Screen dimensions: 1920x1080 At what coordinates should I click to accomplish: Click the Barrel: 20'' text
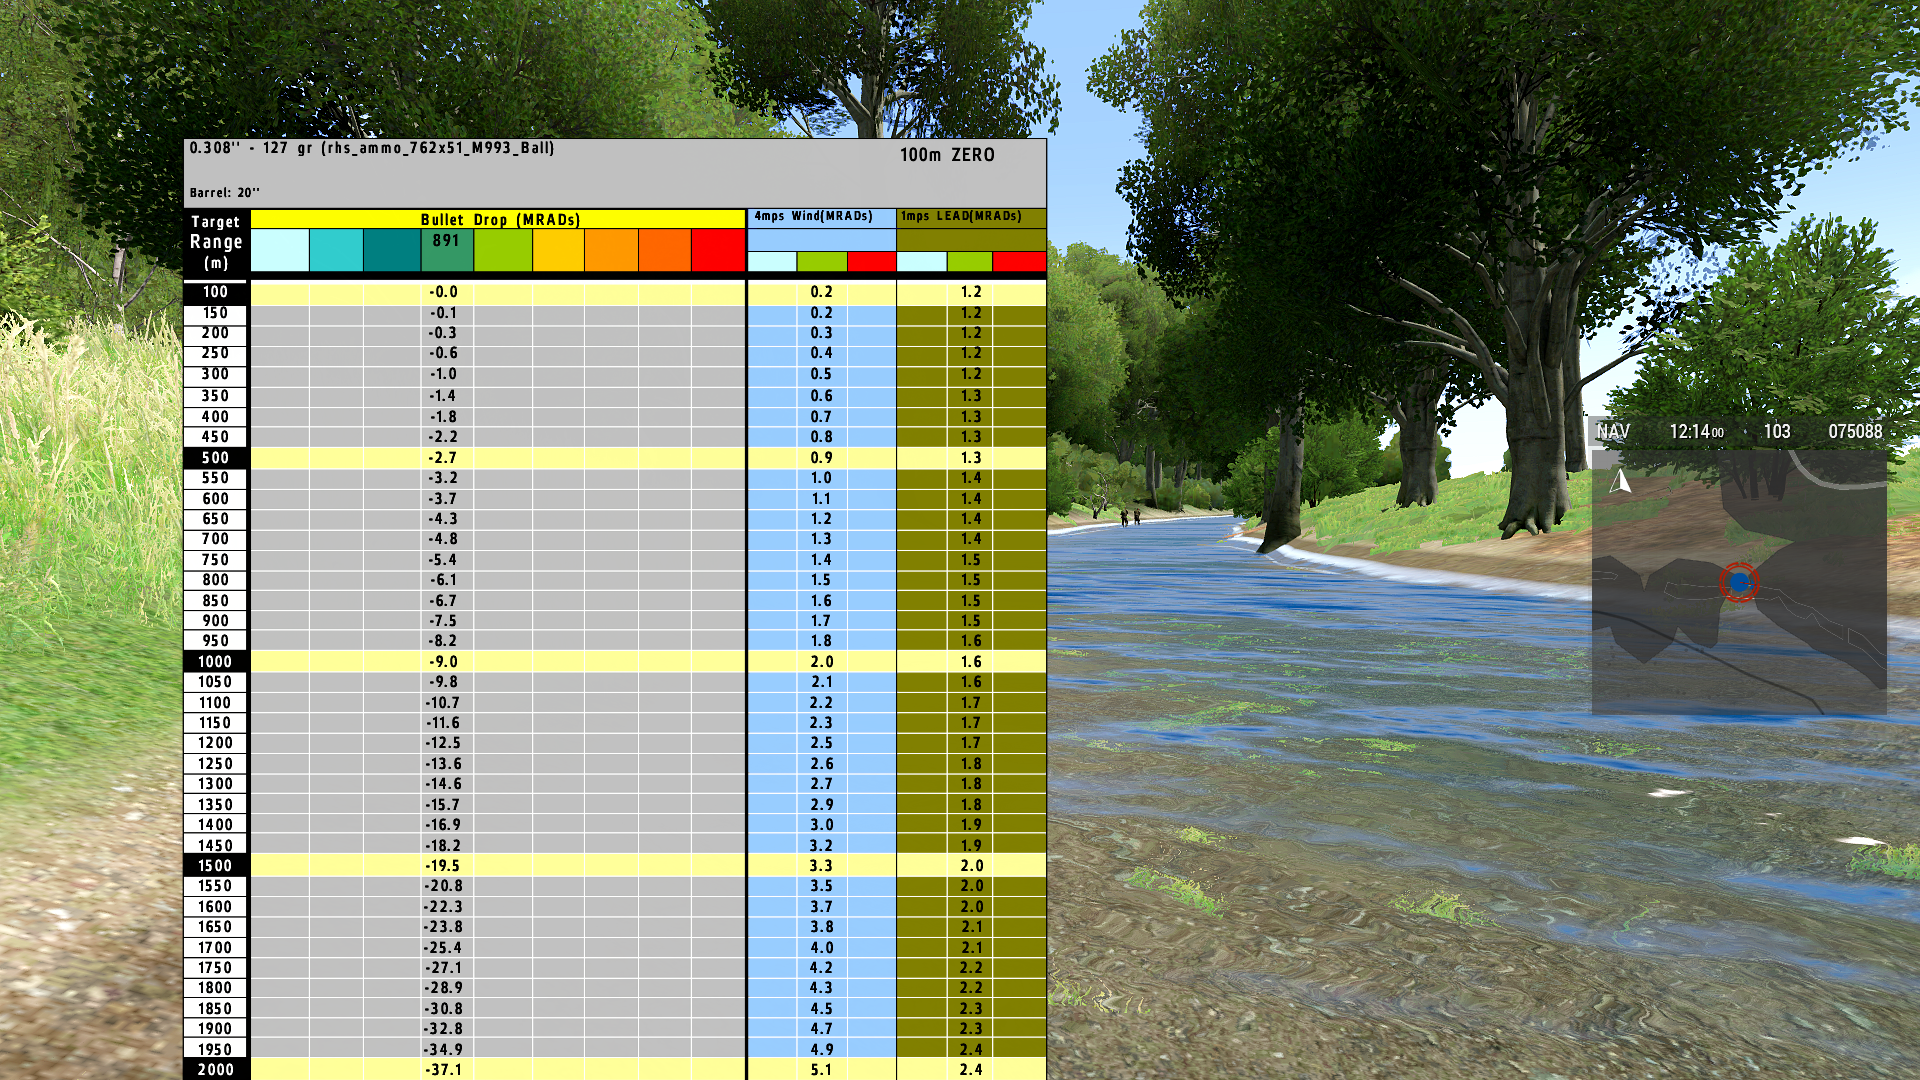(225, 193)
